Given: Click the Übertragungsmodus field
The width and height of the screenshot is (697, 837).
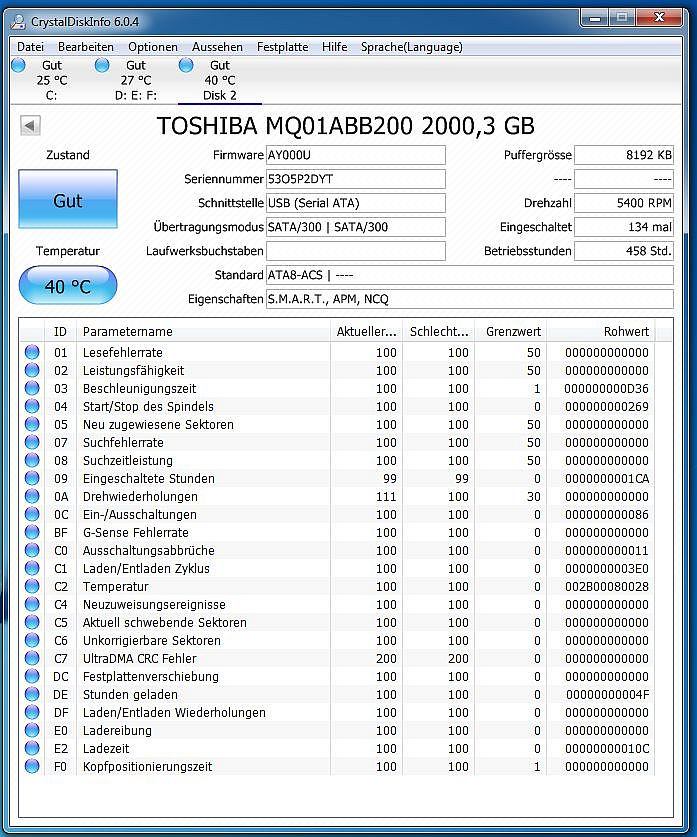Looking at the screenshot, I should [355, 227].
